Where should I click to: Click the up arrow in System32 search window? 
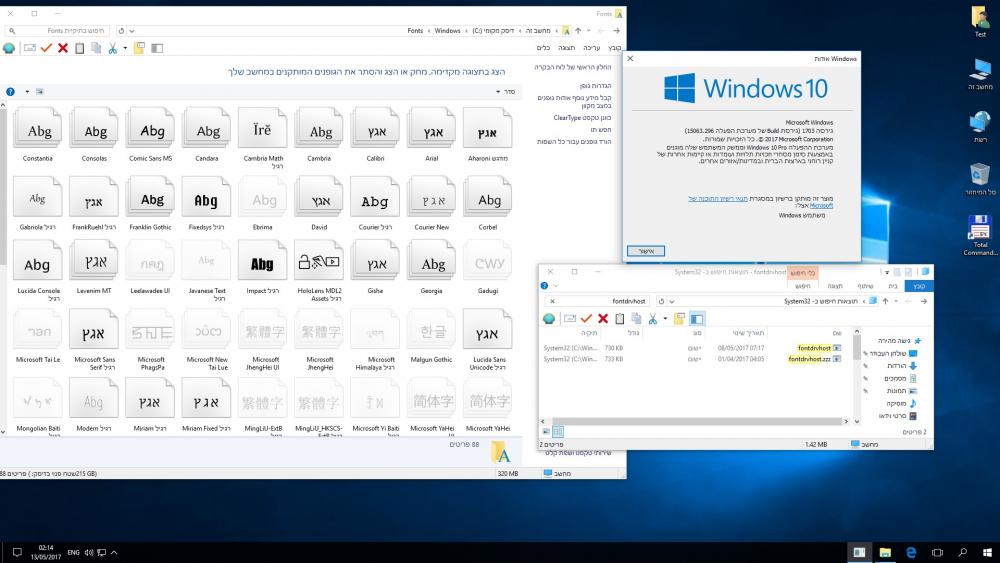(x=885, y=301)
